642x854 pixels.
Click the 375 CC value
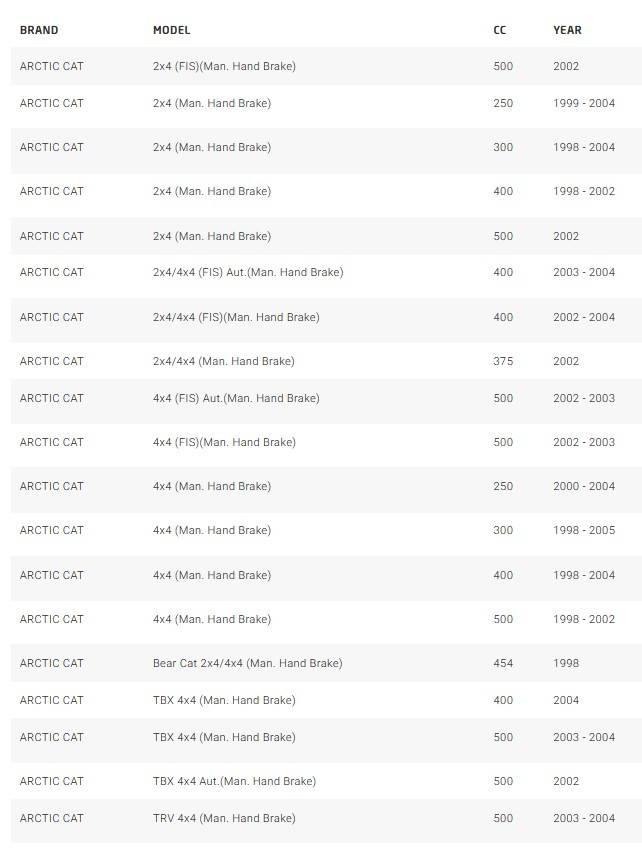pyautogui.click(x=503, y=361)
